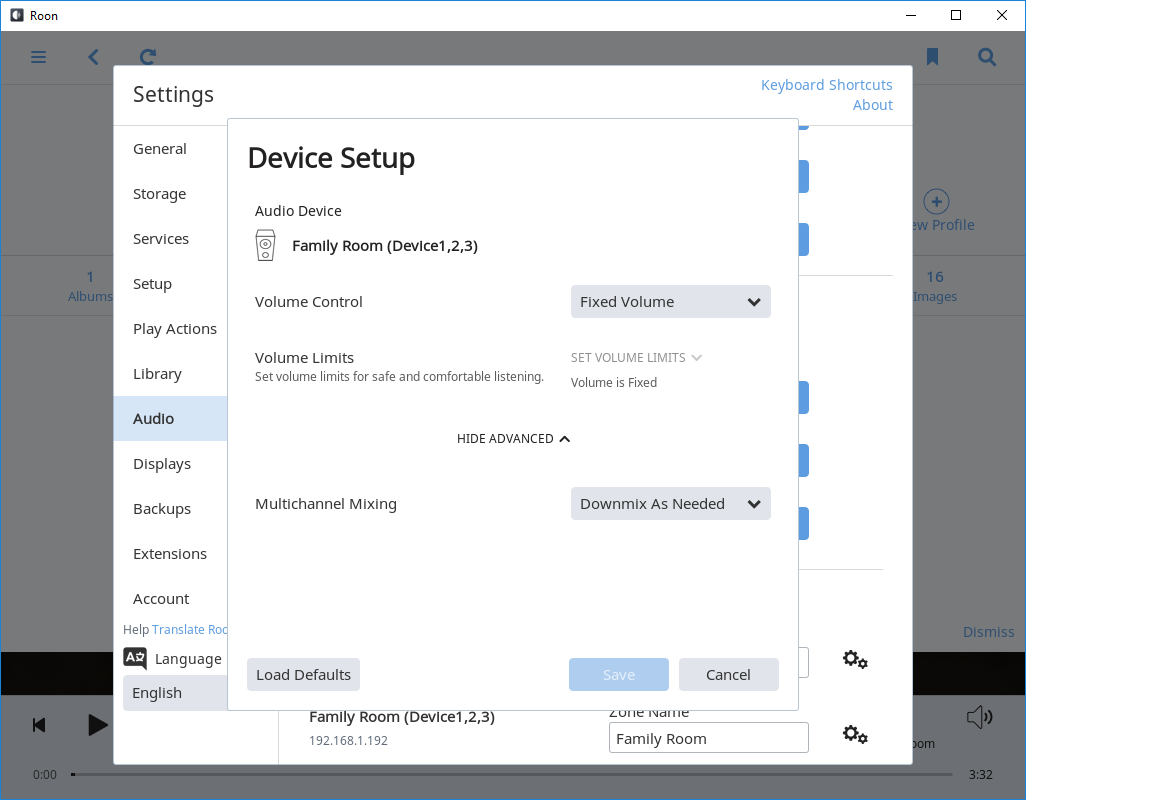Open the Volume Control dropdown set to Fixed Volume
The image size is (1152, 800).
click(x=671, y=302)
